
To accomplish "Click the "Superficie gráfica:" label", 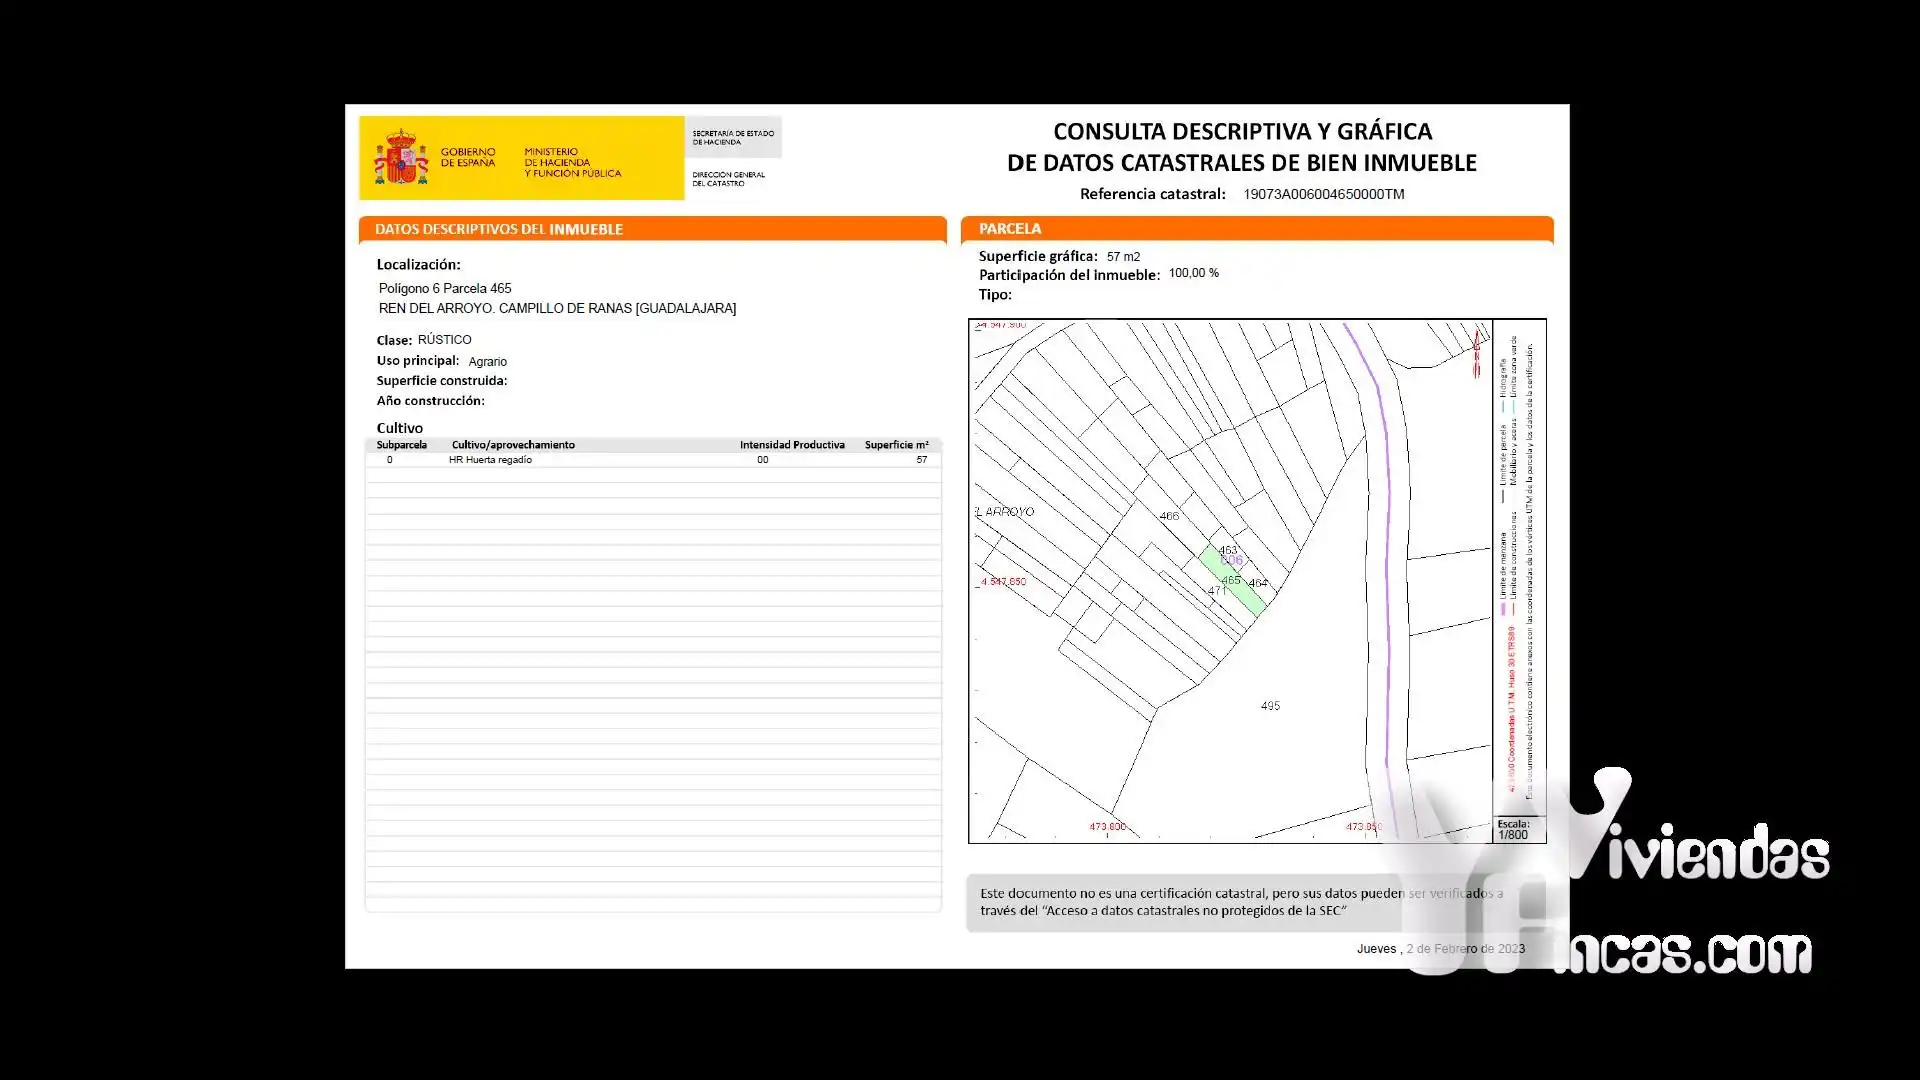I will click(1037, 256).
